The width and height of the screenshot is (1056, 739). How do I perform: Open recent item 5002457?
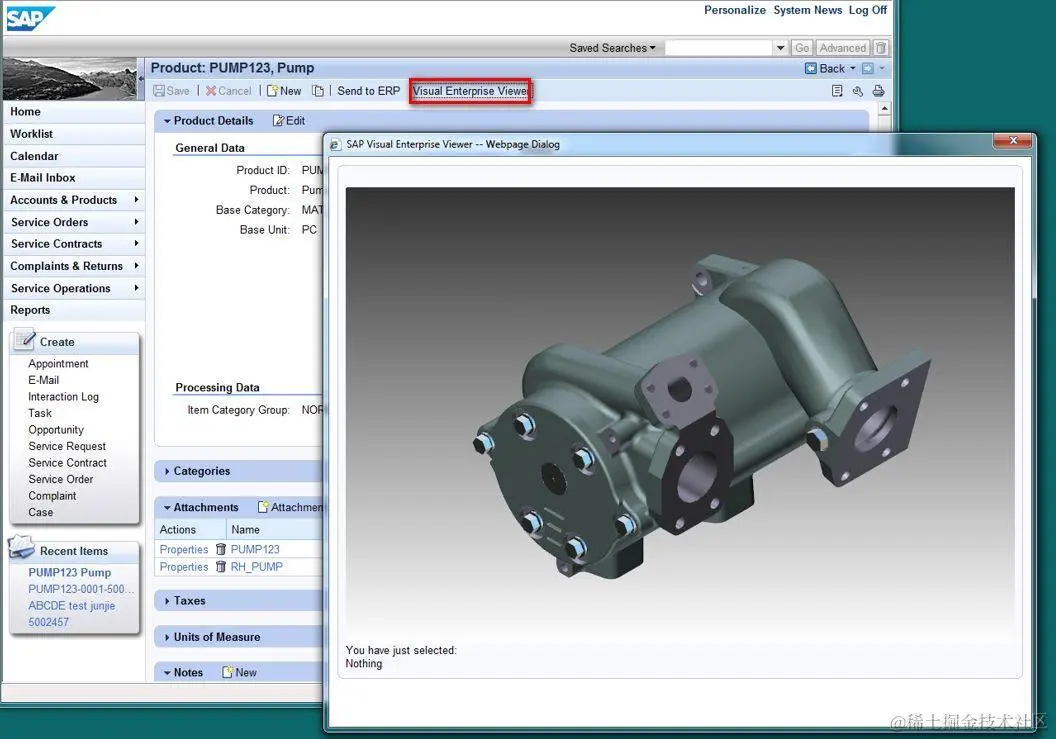(x=48, y=622)
